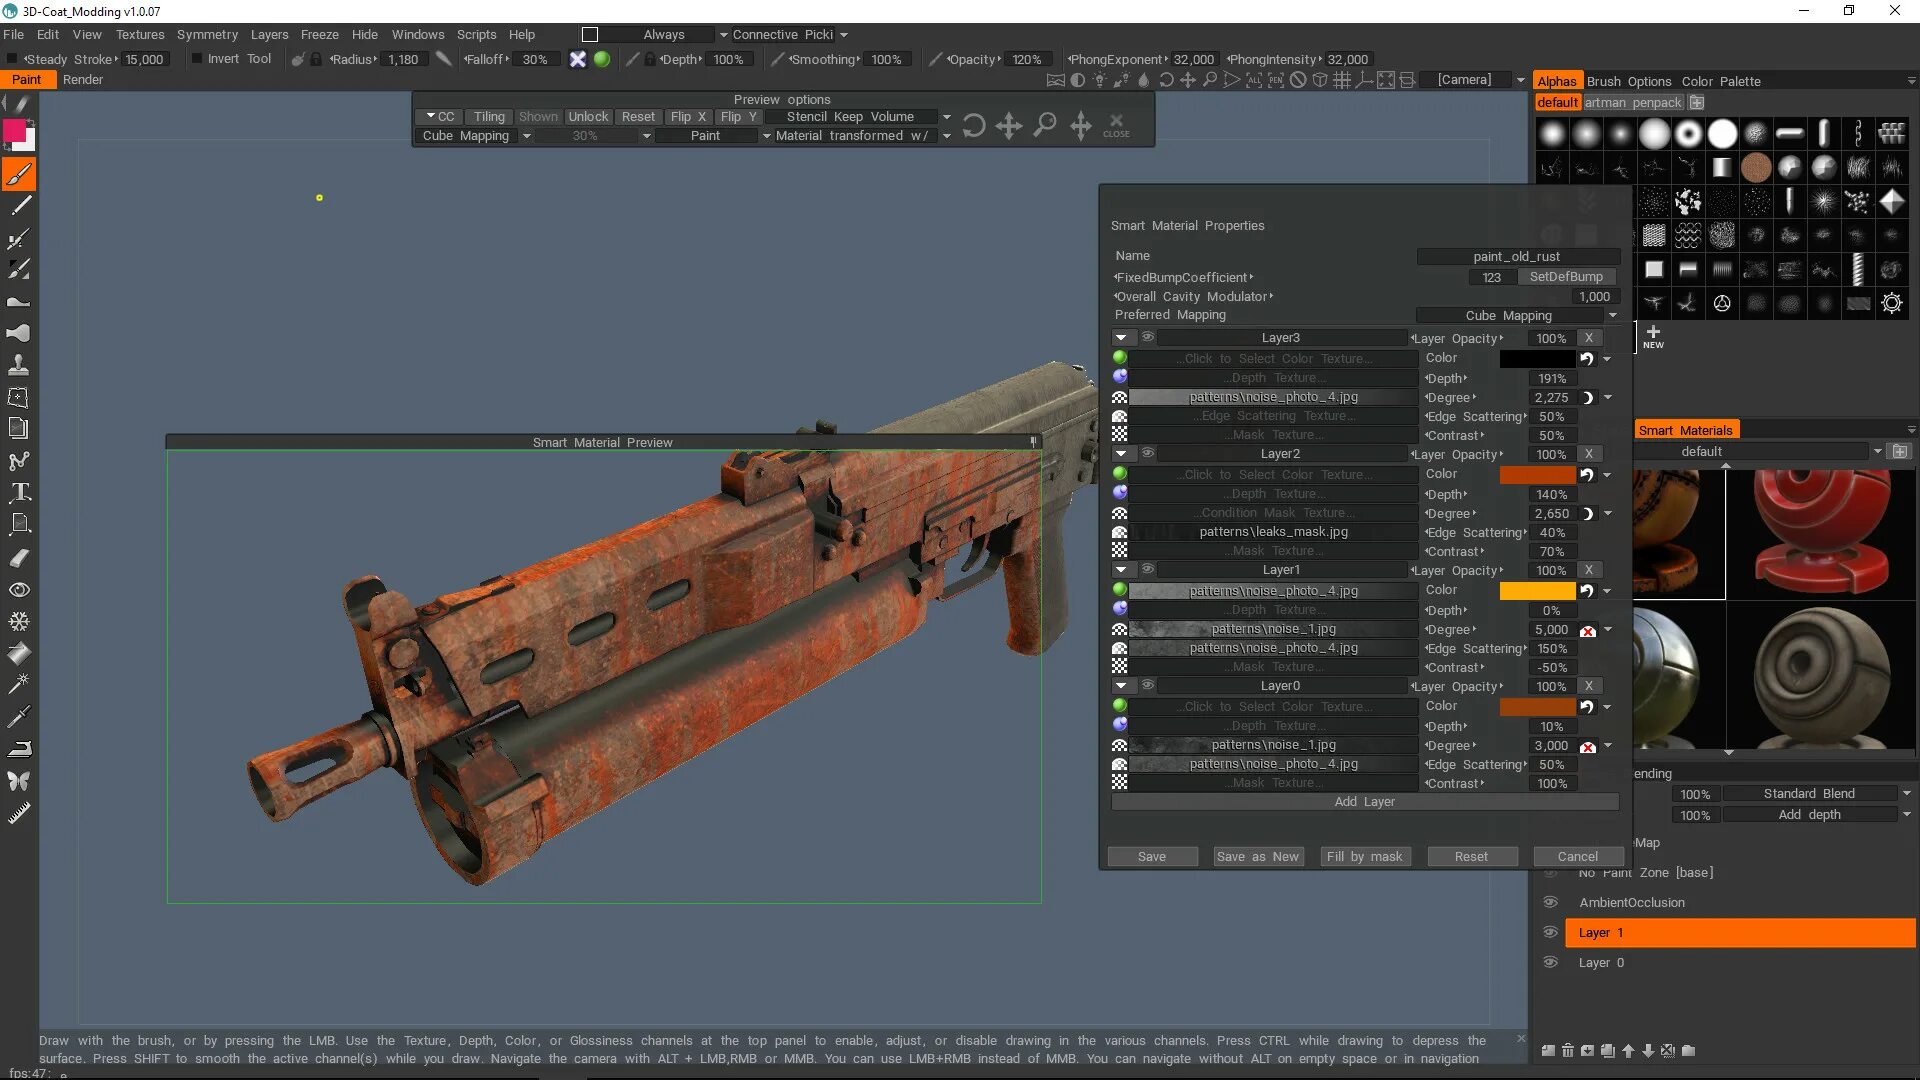Select the Paint tool in toolbar
The image size is (1920, 1080).
[x=18, y=173]
